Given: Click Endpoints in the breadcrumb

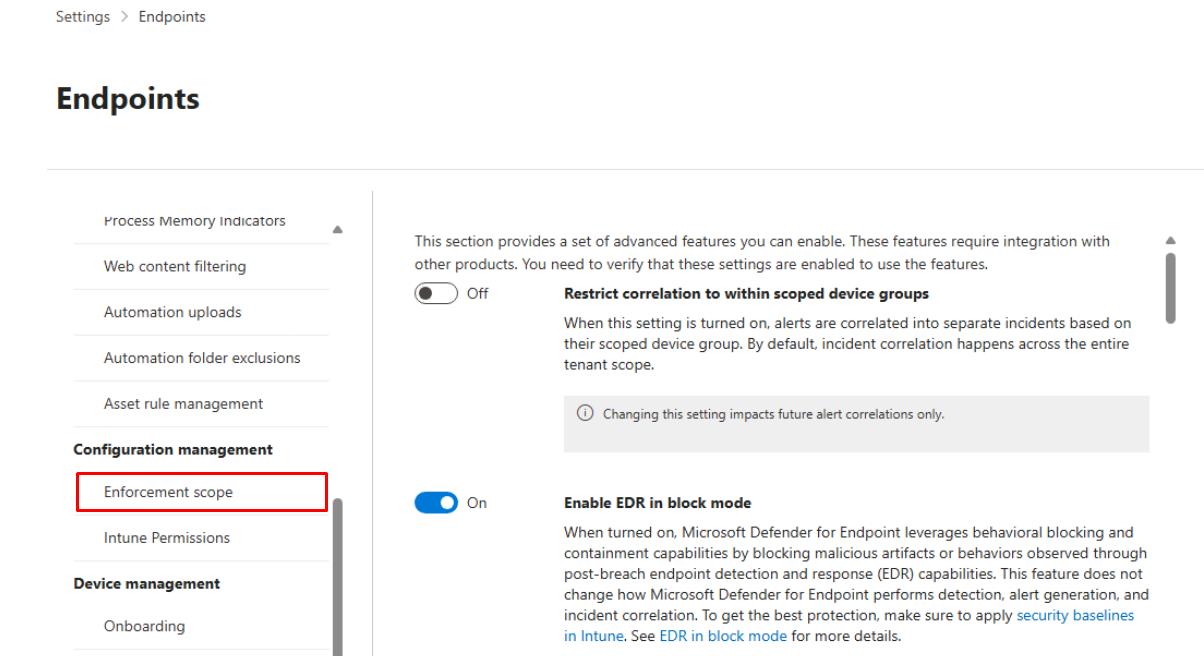Looking at the screenshot, I should (x=171, y=17).
